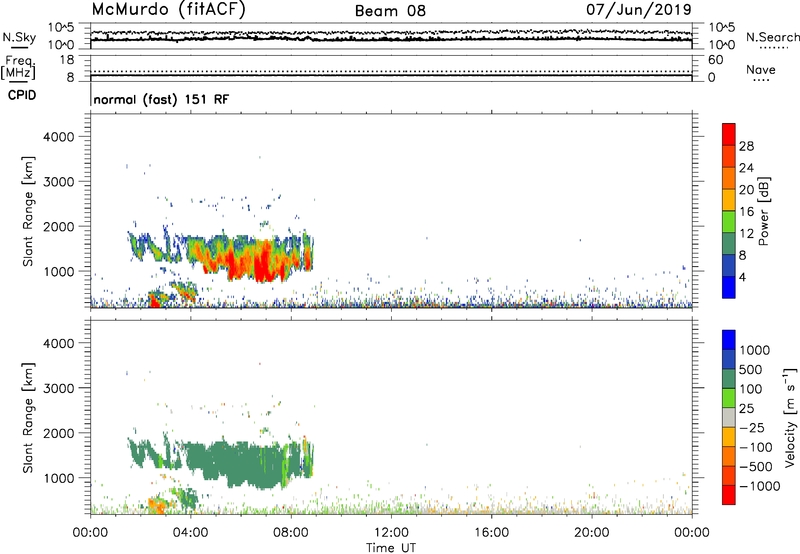Click the blue bottom of Power colorbar
Viewport: 800px width, 554px height.
729,287
